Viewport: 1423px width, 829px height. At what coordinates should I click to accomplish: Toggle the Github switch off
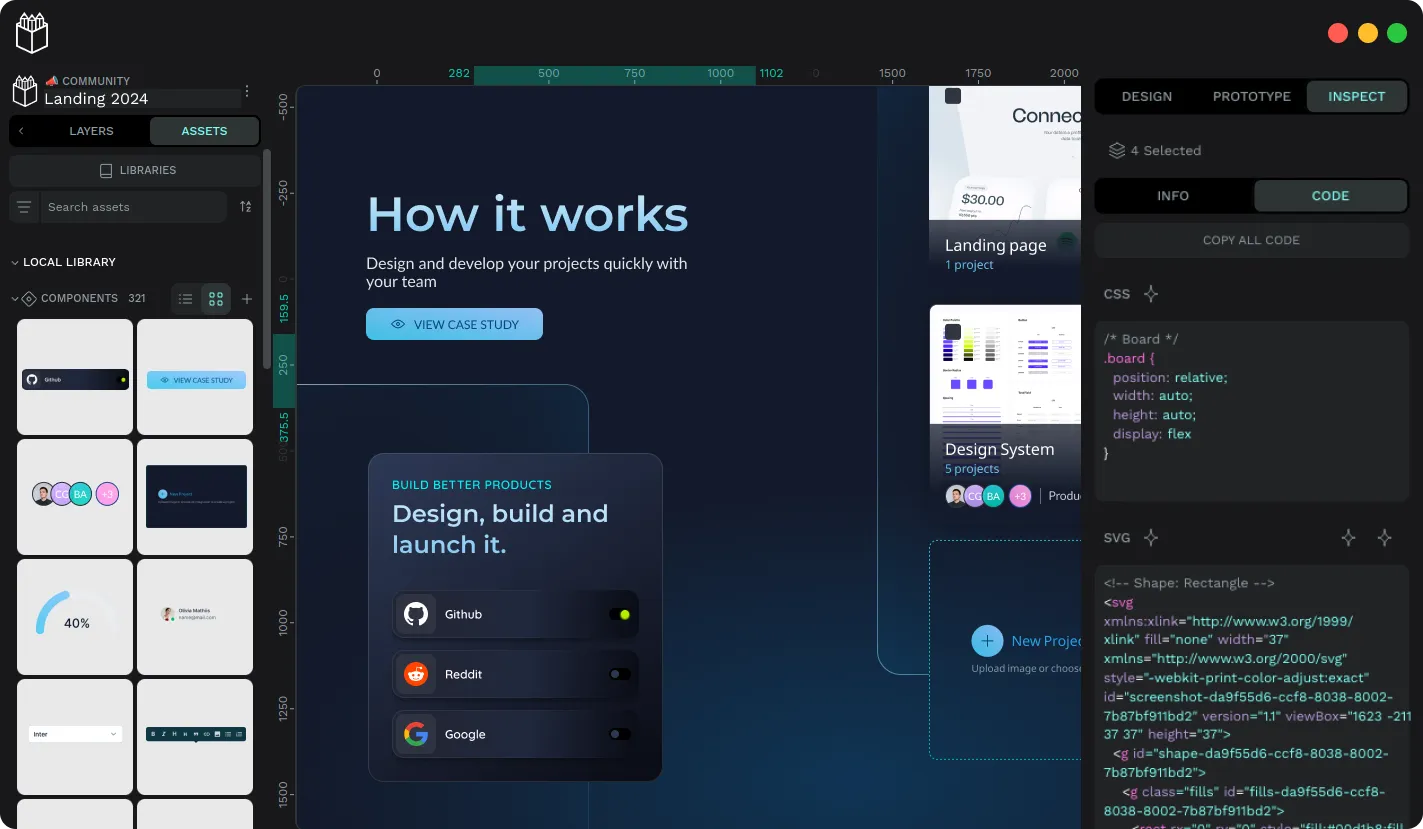[620, 614]
